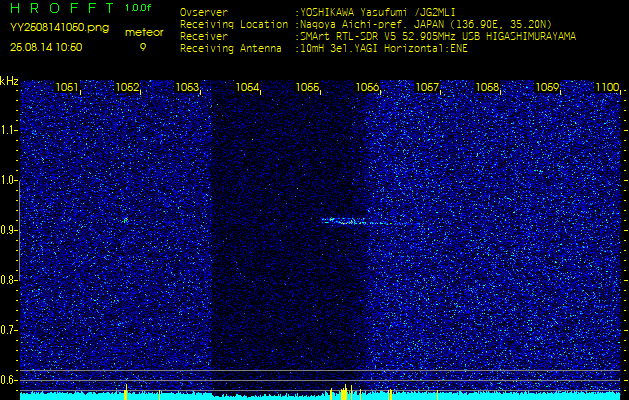Click the HROFFT title text

[x=64, y=8]
